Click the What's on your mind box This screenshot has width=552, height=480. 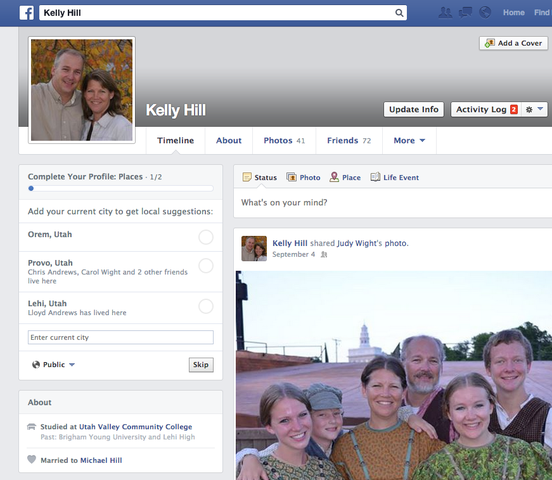(393, 202)
